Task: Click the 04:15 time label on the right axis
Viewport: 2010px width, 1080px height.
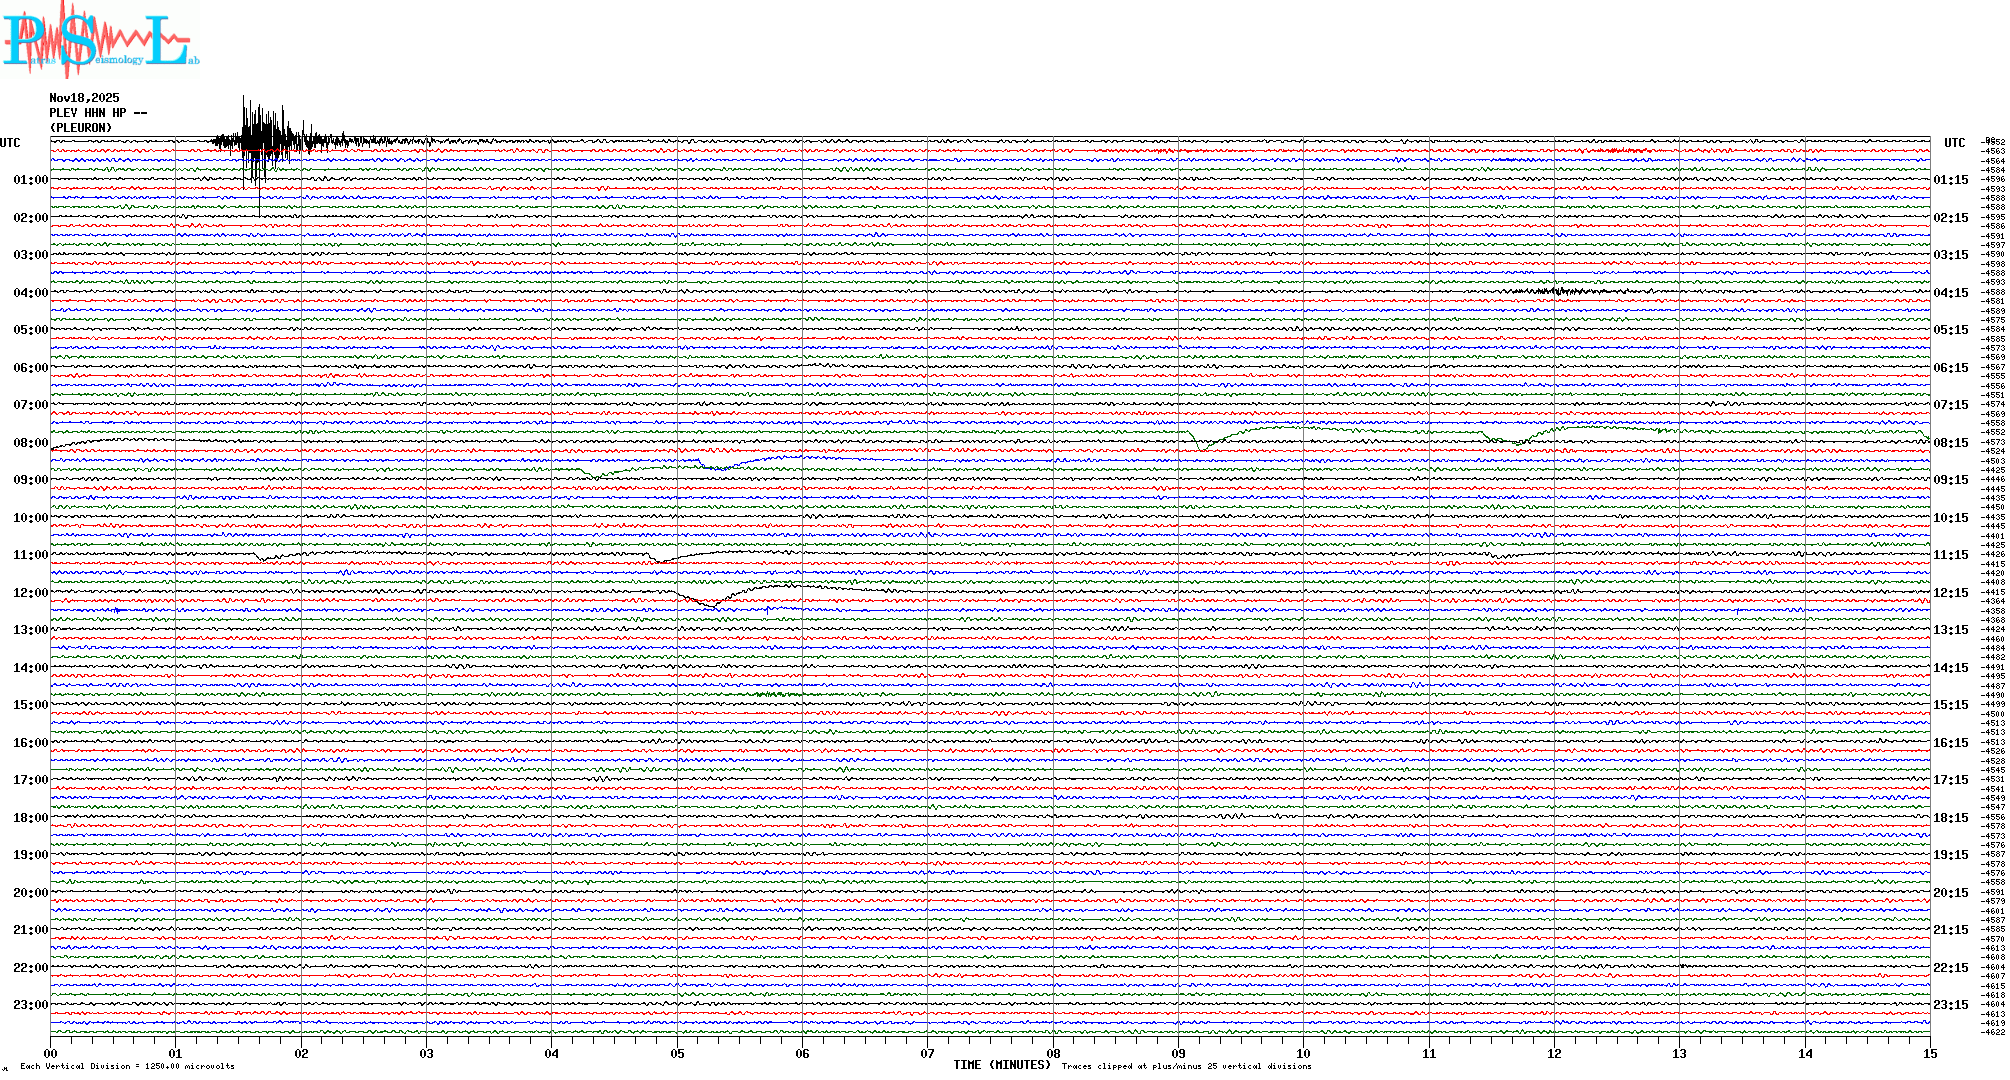Action: 1950,293
